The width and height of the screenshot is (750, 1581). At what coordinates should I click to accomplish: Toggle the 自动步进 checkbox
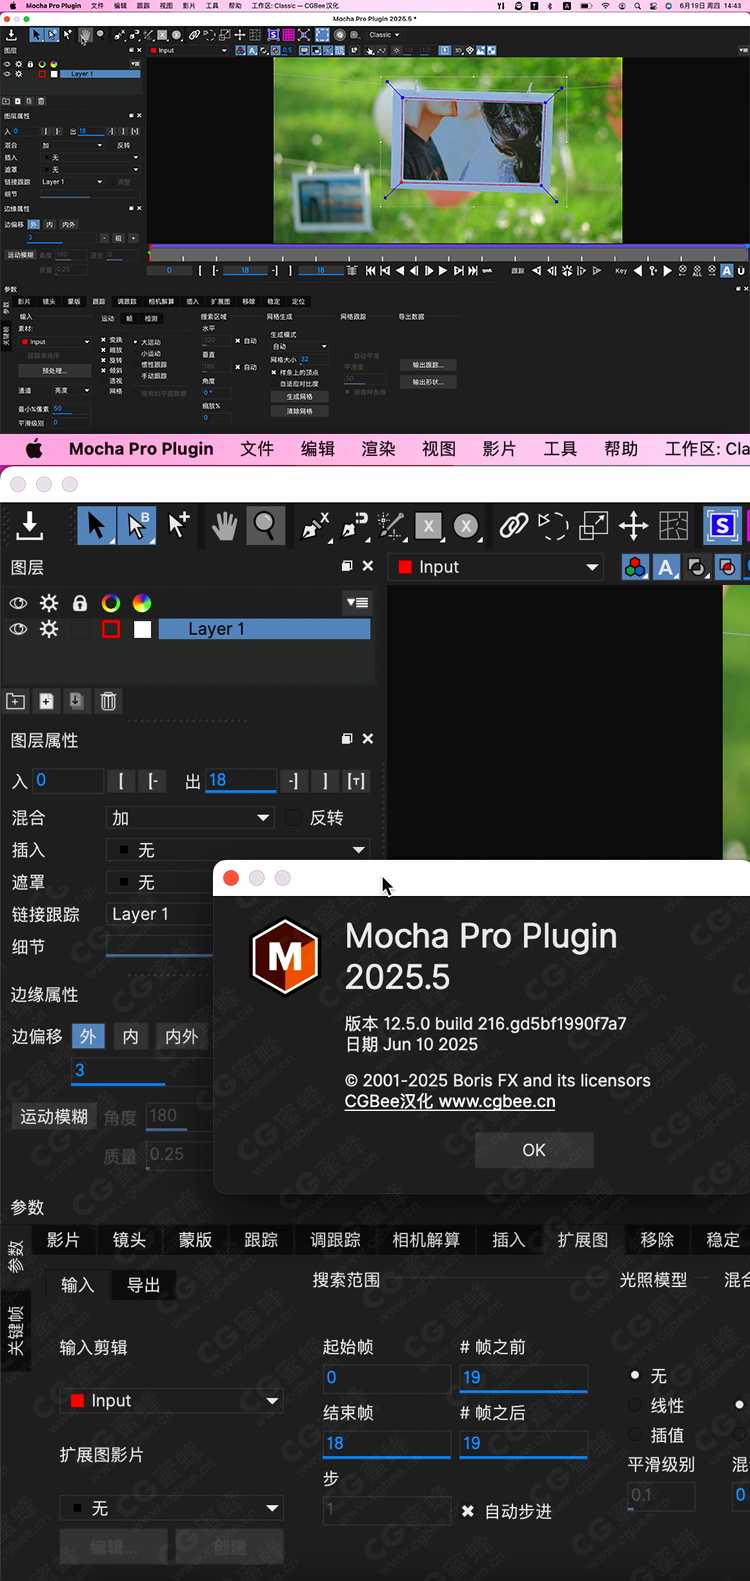pyautogui.click(x=468, y=1511)
